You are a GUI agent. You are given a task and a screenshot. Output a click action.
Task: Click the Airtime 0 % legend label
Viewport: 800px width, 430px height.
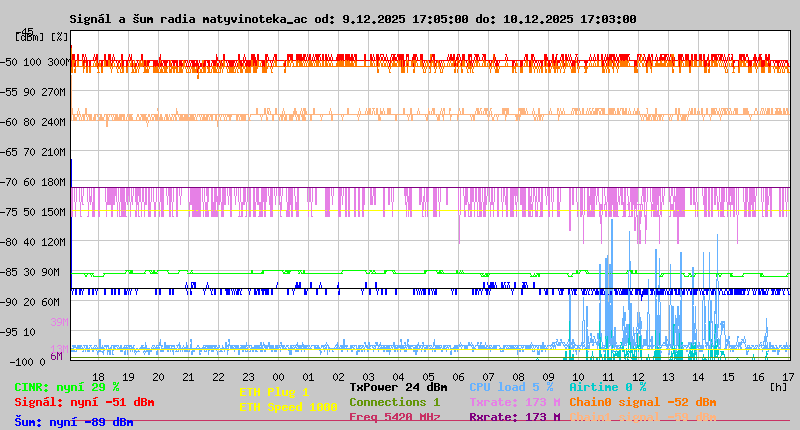click(x=608, y=387)
